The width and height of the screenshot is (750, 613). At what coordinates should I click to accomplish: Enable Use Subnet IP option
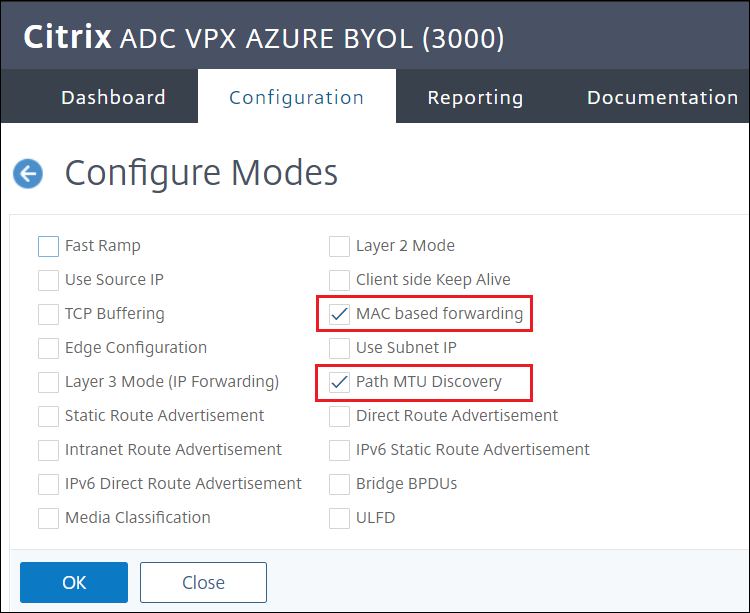pyautogui.click(x=340, y=348)
